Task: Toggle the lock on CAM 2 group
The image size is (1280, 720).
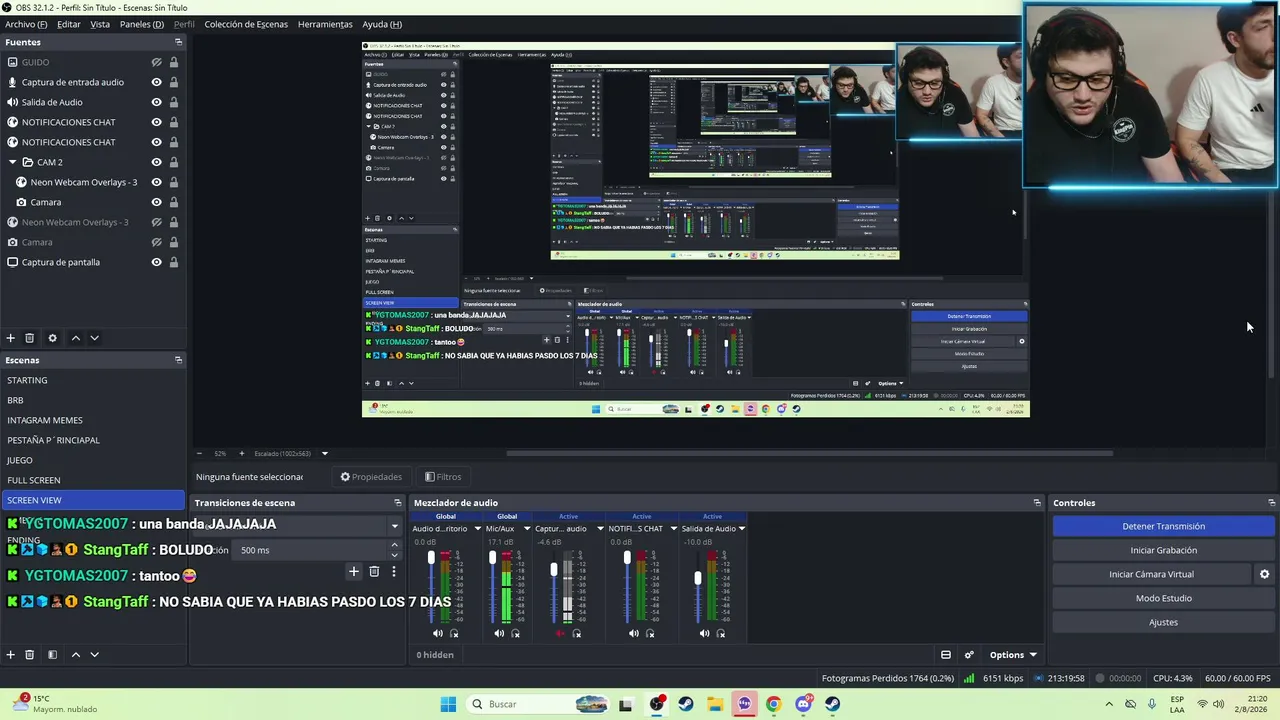Action: [x=174, y=162]
